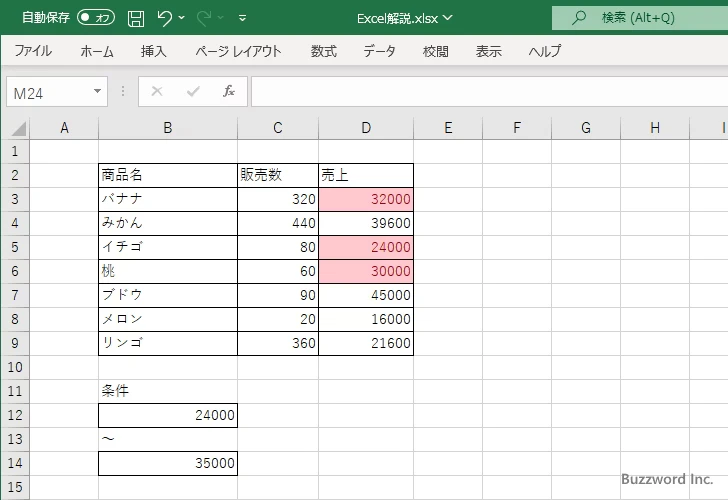
Task: Click the formula bar input area
Action: point(489,92)
